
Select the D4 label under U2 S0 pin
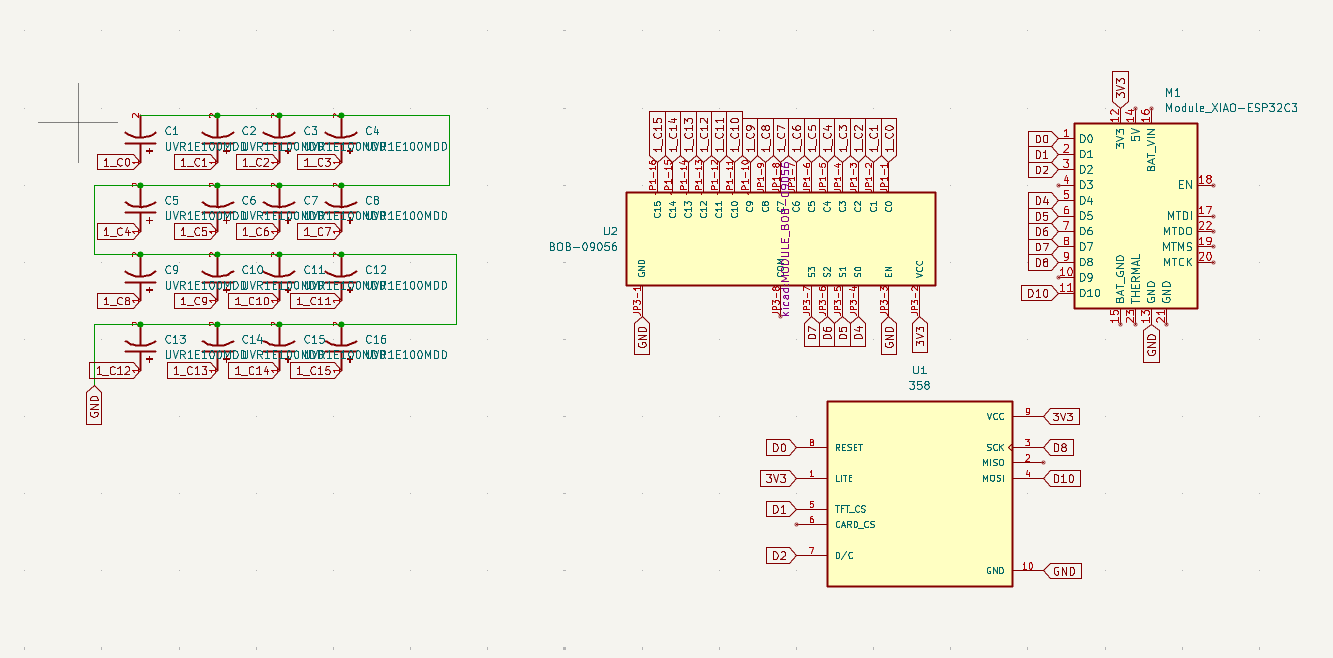click(858, 333)
